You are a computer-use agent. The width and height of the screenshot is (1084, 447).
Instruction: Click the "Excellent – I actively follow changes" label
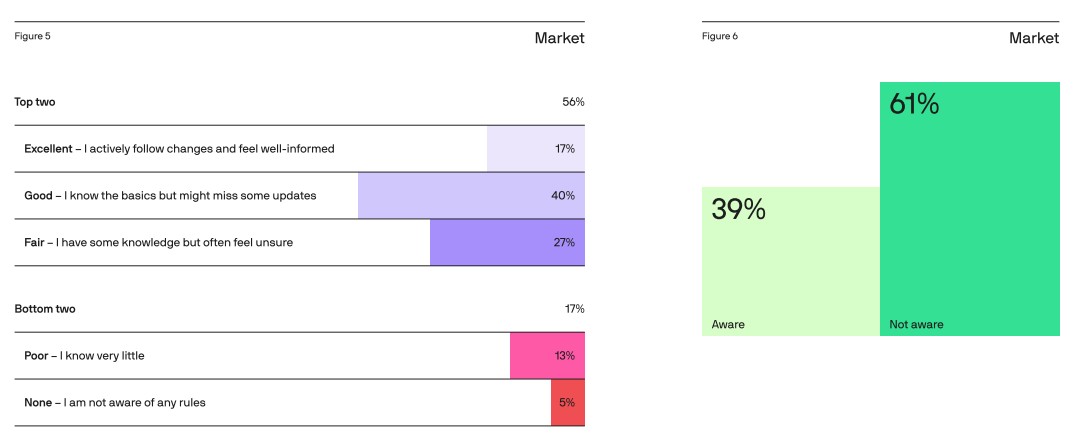point(179,149)
